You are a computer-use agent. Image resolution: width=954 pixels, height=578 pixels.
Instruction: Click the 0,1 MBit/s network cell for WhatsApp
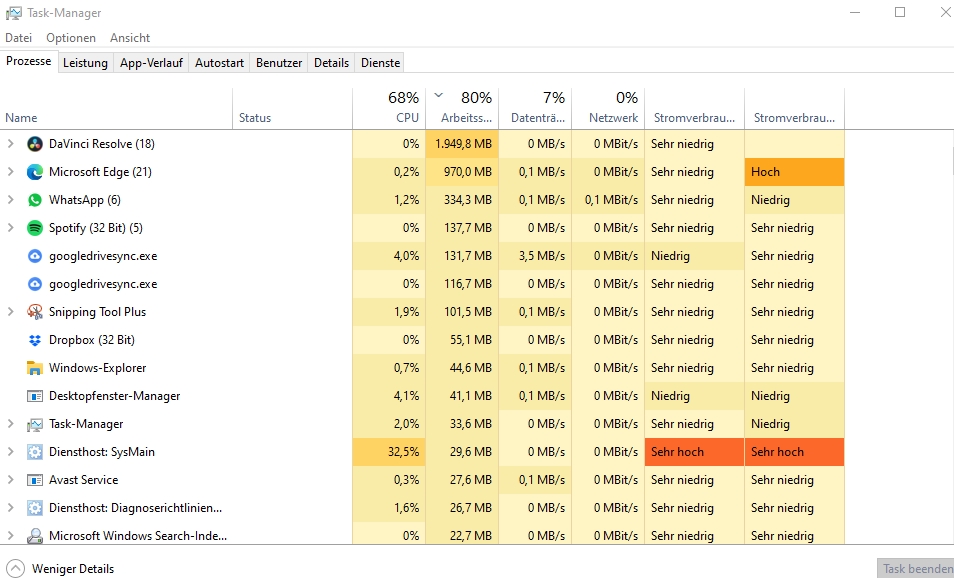tap(608, 200)
